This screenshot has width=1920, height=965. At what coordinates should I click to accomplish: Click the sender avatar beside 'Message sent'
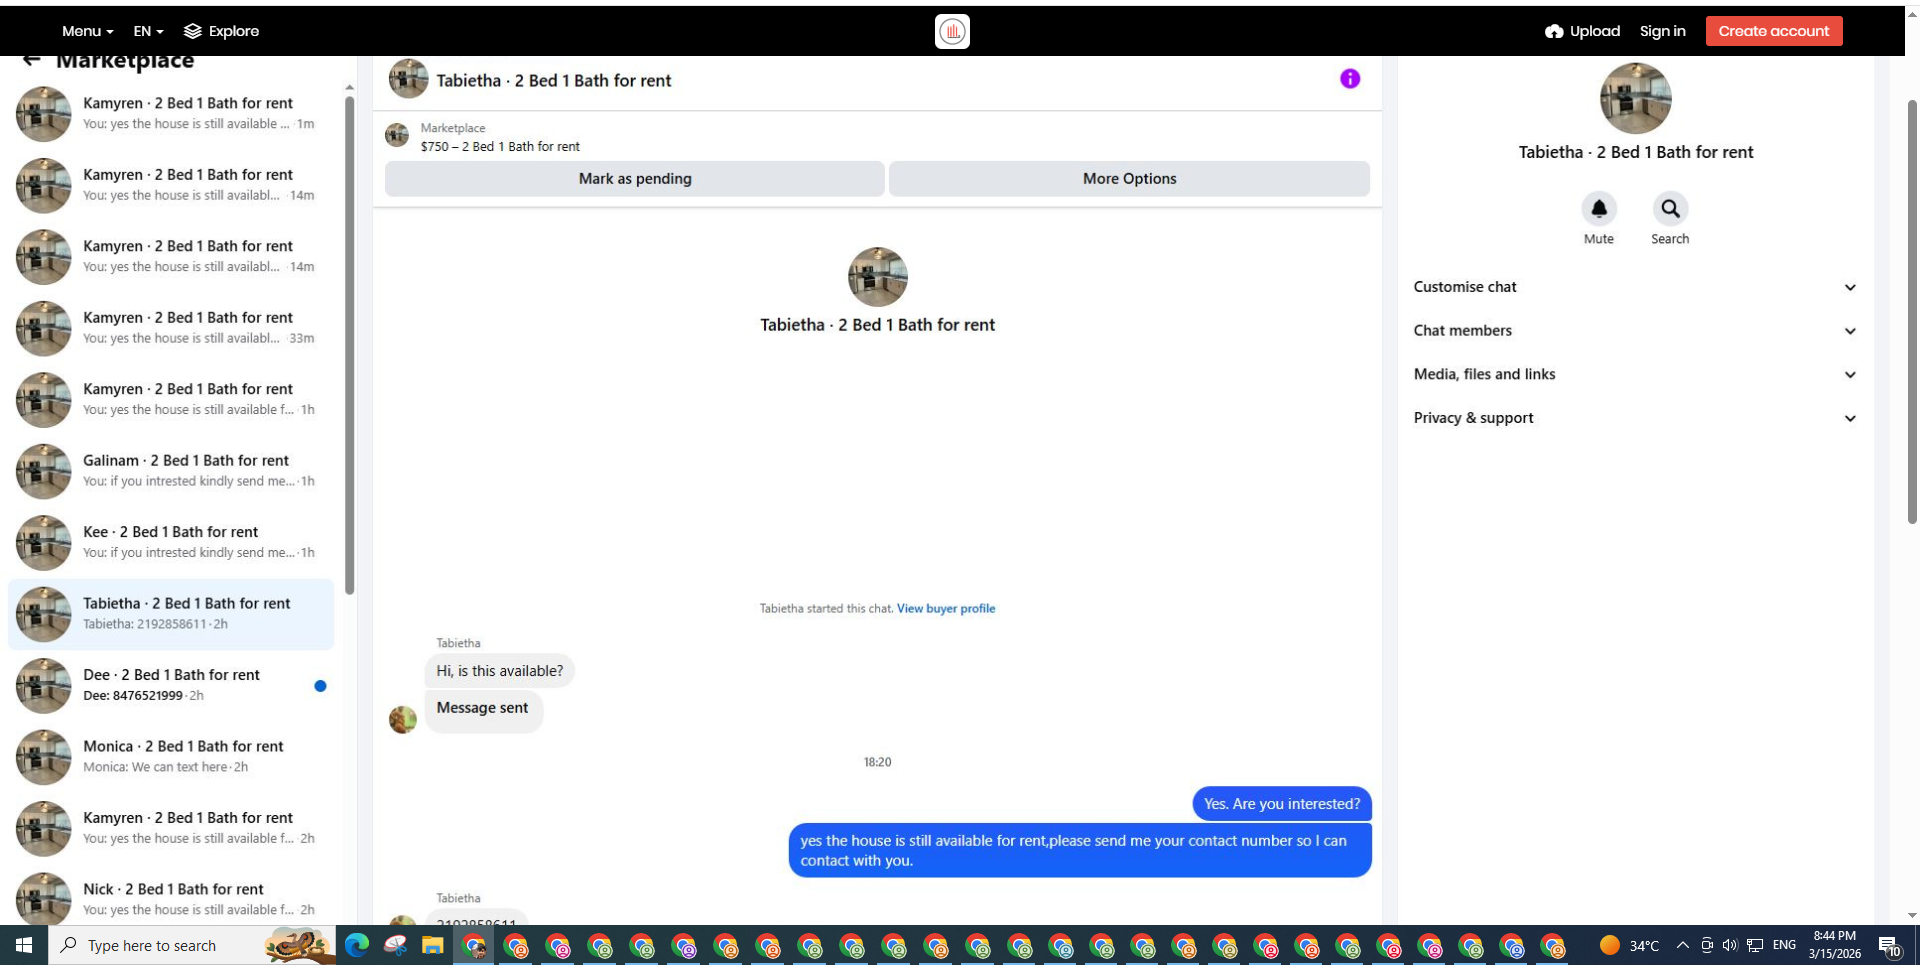pos(403,719)
